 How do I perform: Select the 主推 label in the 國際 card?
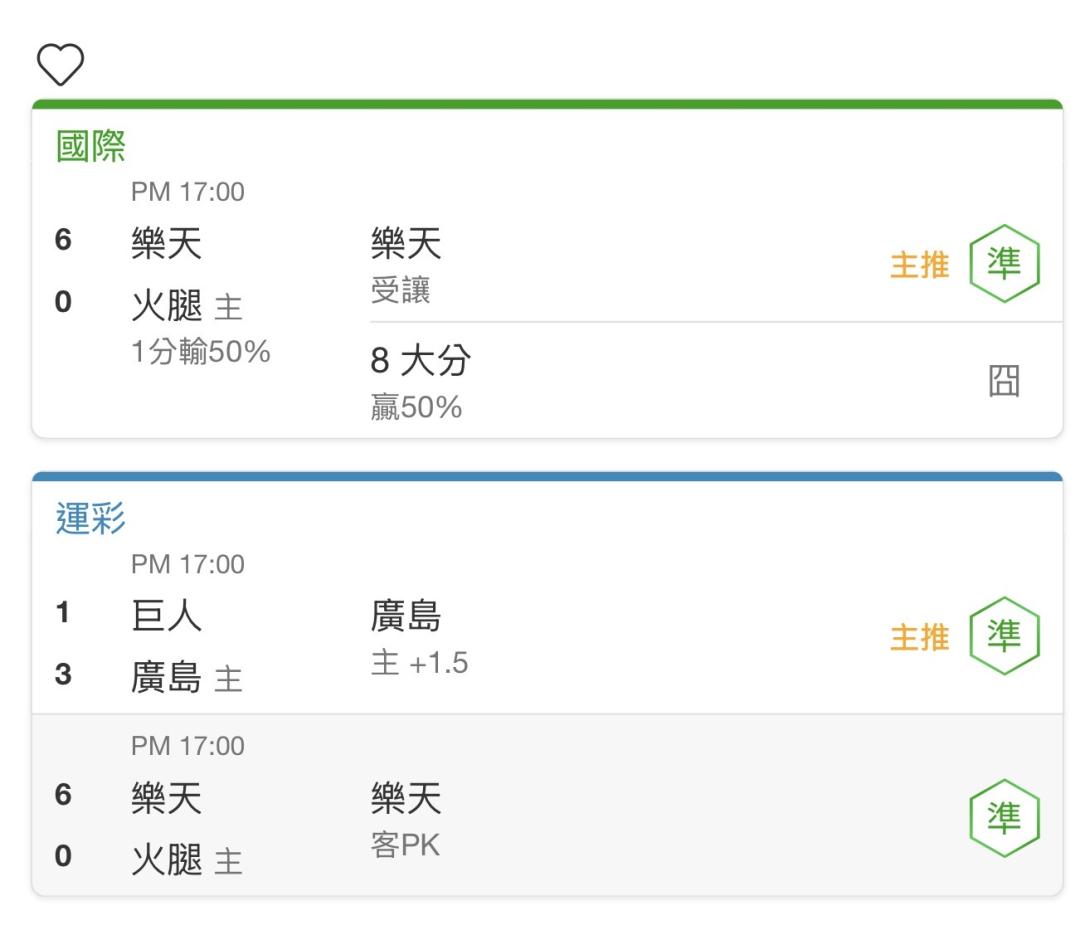click(920, 265)
